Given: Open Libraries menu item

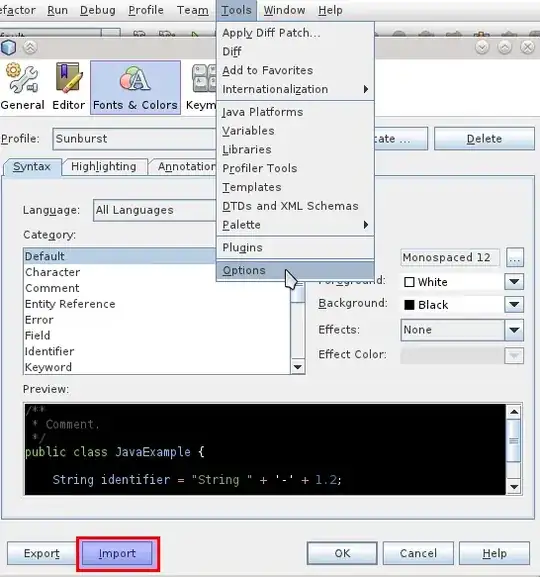Looking at the screenshot, I should 295,150.
